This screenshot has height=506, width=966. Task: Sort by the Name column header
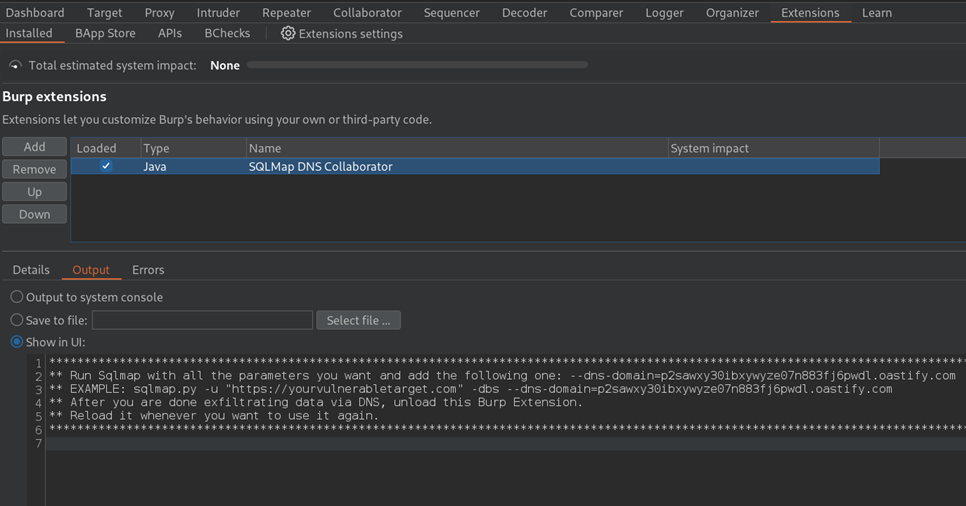pos(457,148)
